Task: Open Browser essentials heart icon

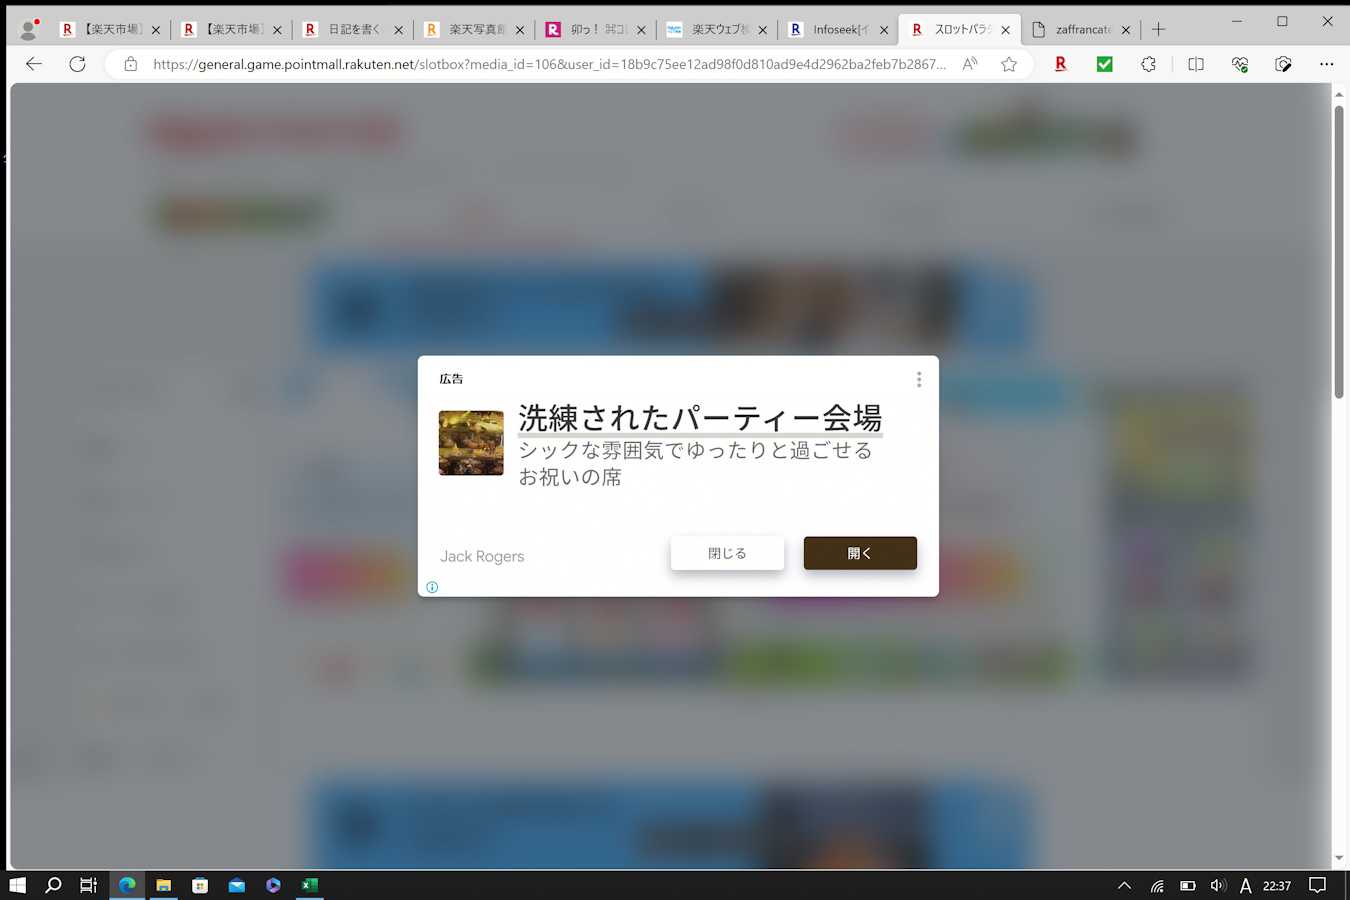Action: coord(1240,64)
